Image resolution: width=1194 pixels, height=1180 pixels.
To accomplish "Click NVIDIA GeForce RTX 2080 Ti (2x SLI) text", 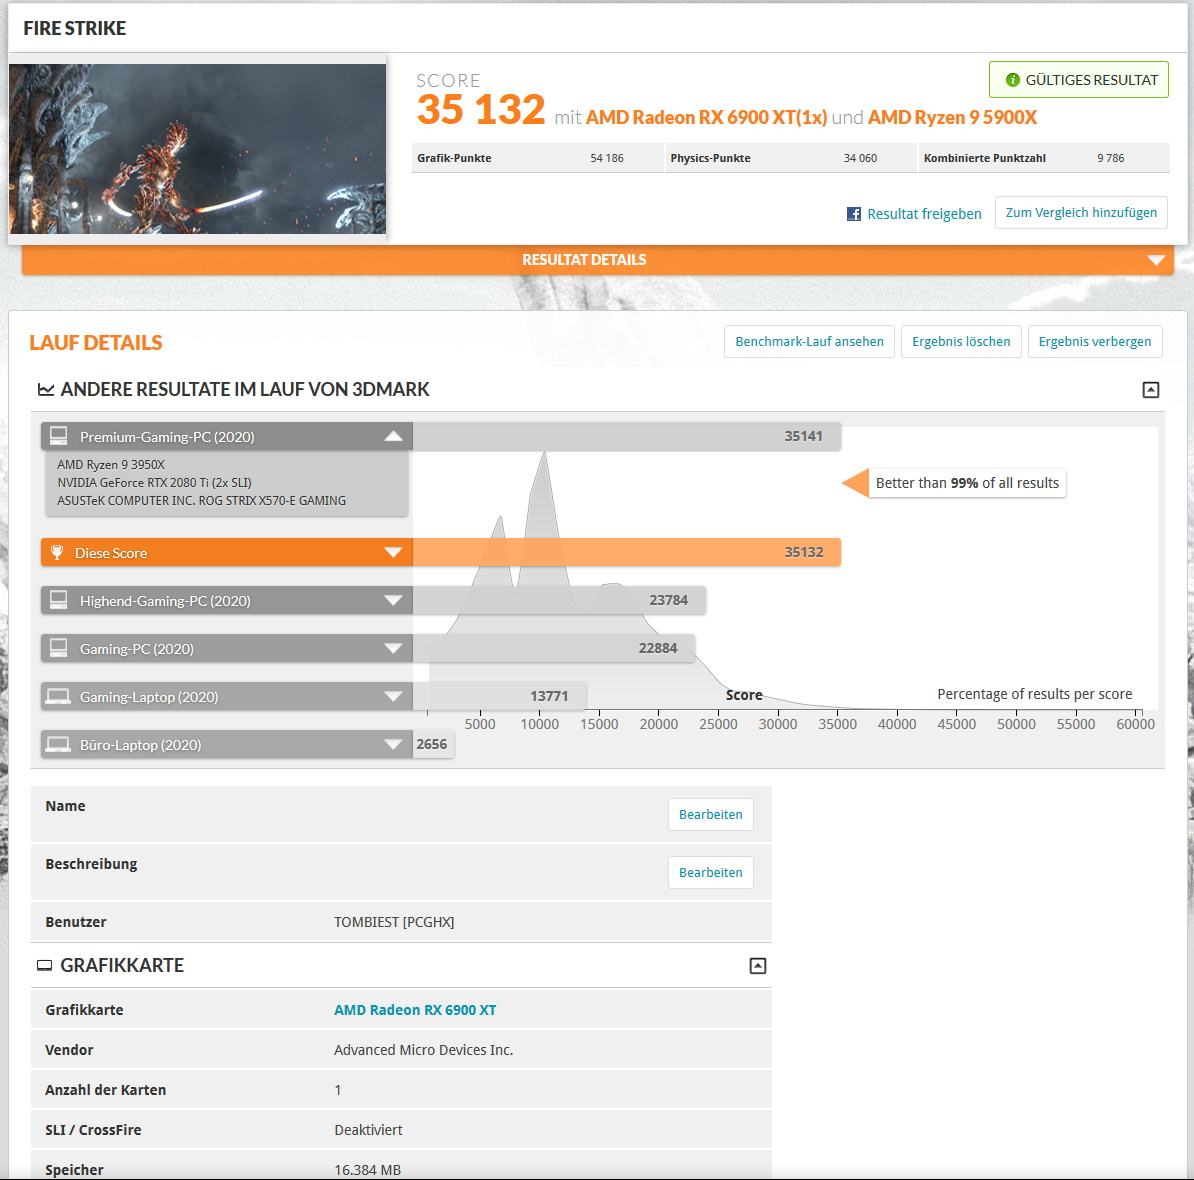I will point(154,483).
